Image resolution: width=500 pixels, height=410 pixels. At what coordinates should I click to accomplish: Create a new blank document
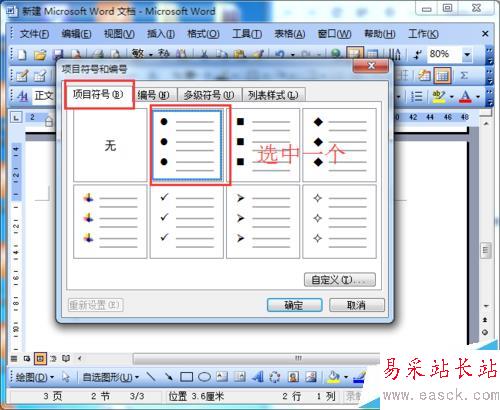click(22, 55)
